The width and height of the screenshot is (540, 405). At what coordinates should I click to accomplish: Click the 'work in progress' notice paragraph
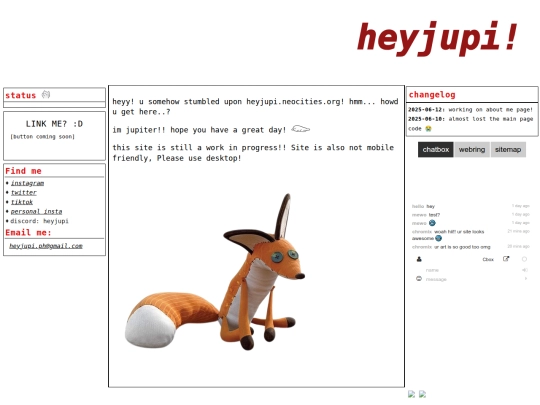pos(253,153)
